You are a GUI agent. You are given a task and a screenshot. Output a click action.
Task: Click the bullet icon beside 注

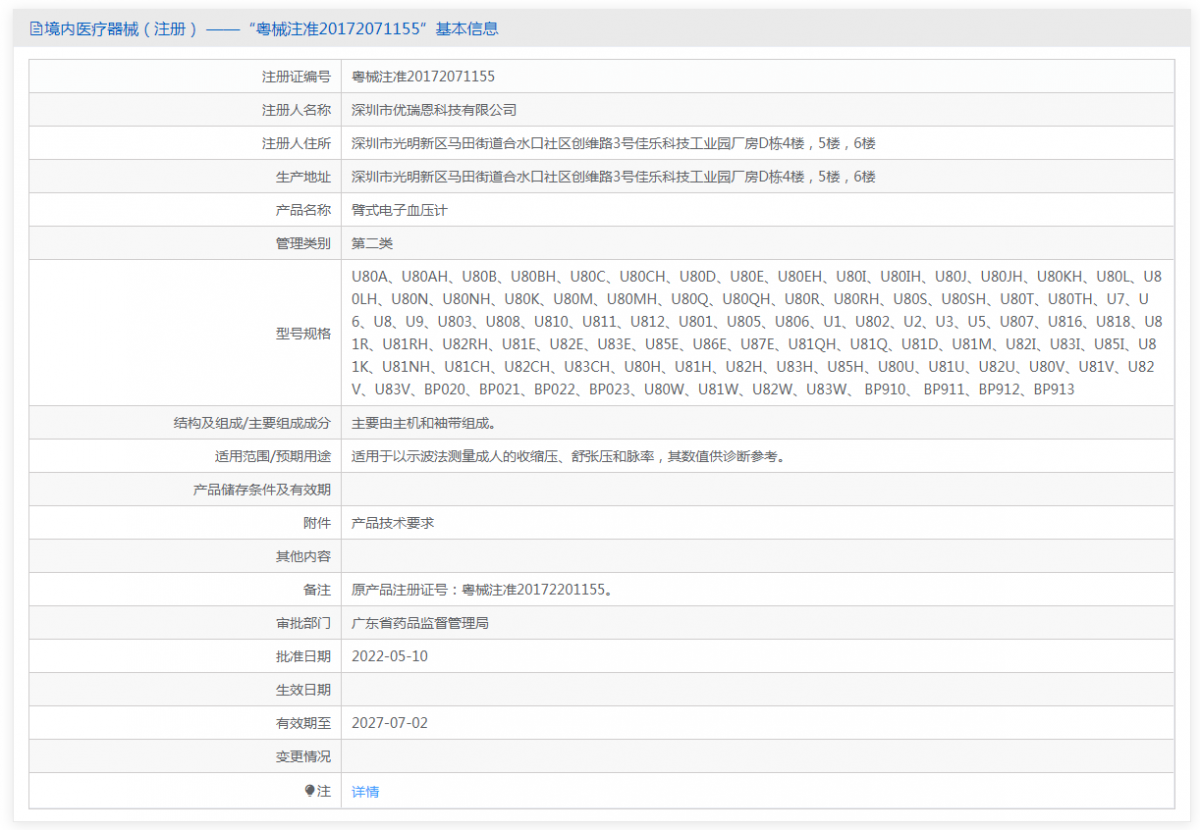[310, 791]
